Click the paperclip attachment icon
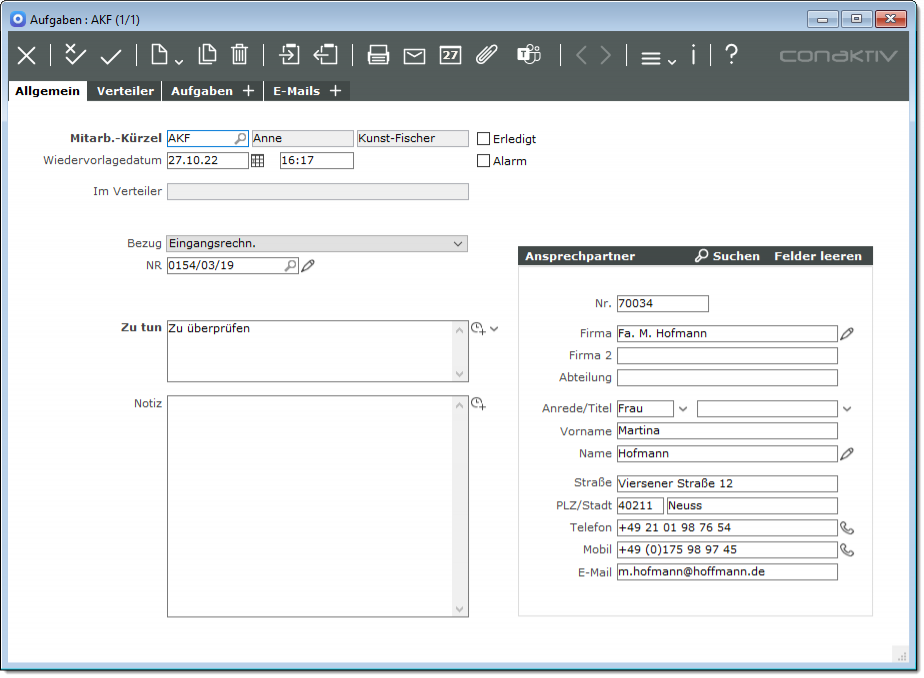Viewport: 924px width, 678px height. [x=486, y=56]
